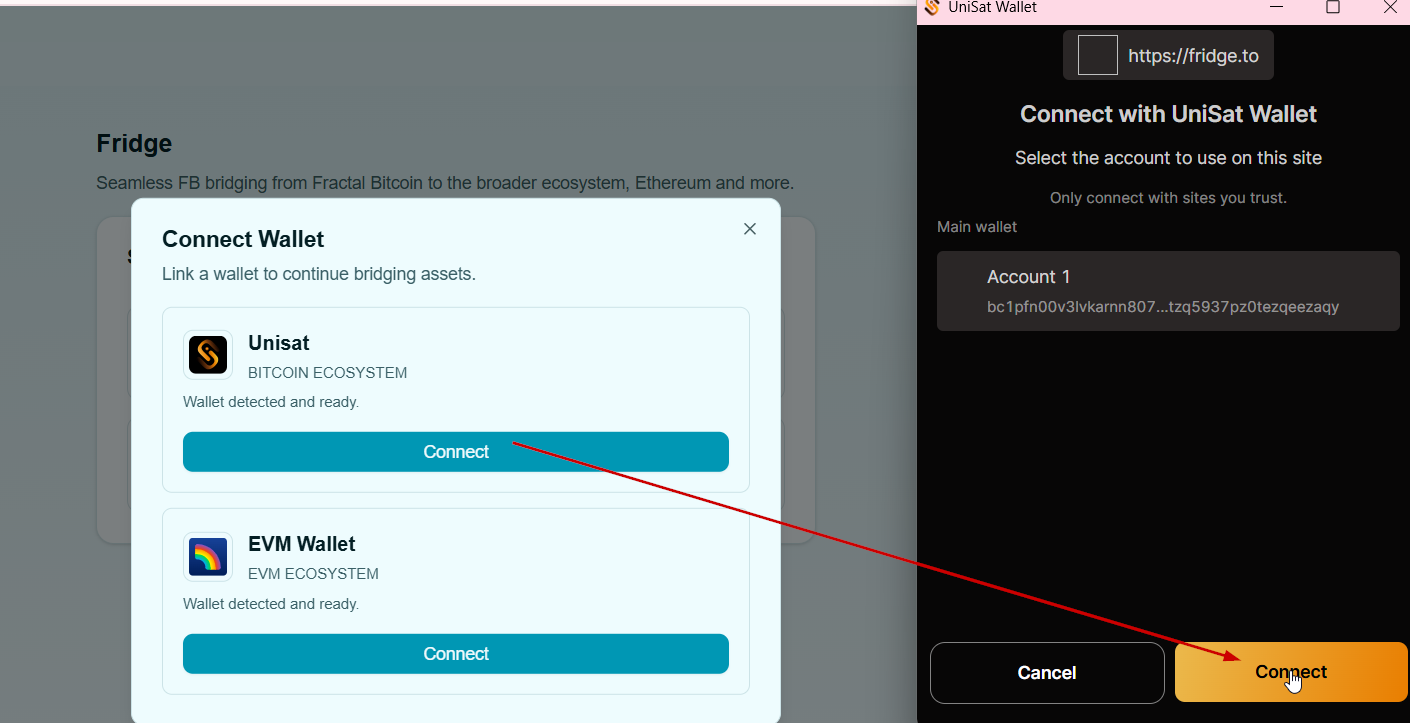The width and height of the screenshot is (1410, 723).
Task: Click the https://fridge.to site URL
Action: coord(1193,56)
